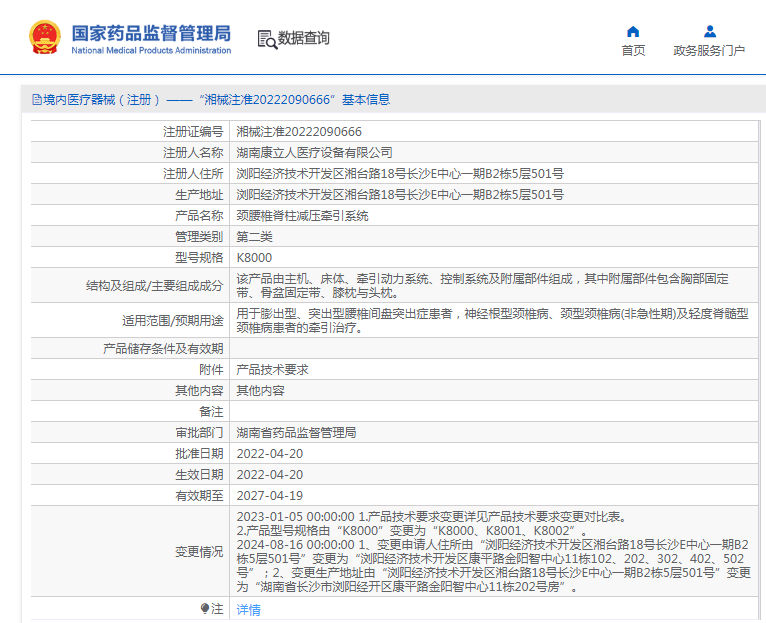Click the approving department 湖南省药品监督管理局
Viewport: 766px width, 623px height.
[x=296, y=433]
